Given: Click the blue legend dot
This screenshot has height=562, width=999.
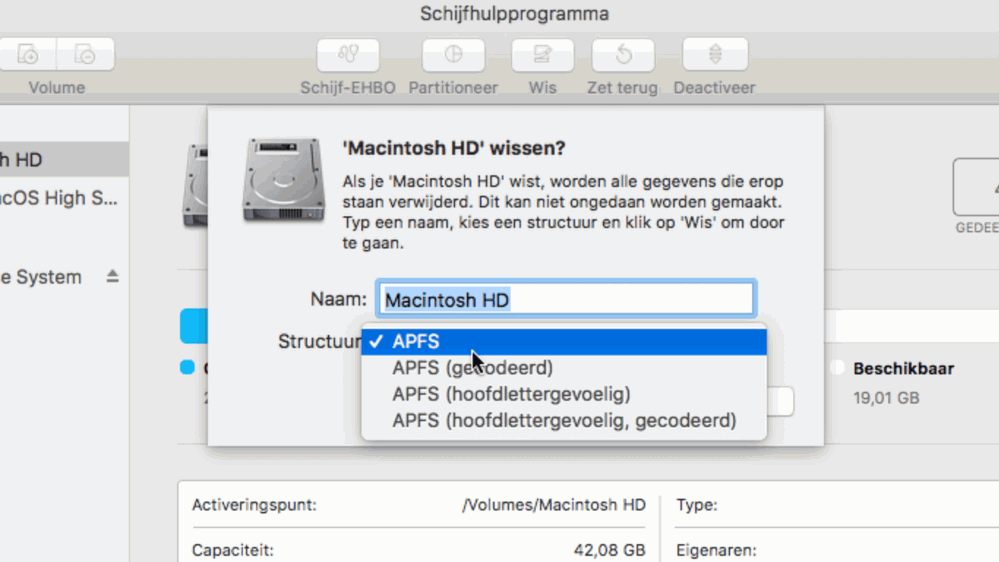Looking at the screenshot, I should tap(187, 368).
